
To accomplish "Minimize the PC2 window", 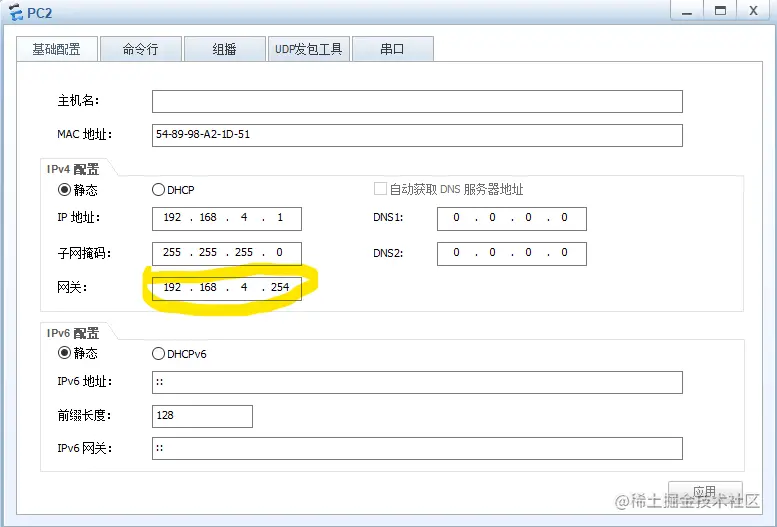I will pos(687,10).
